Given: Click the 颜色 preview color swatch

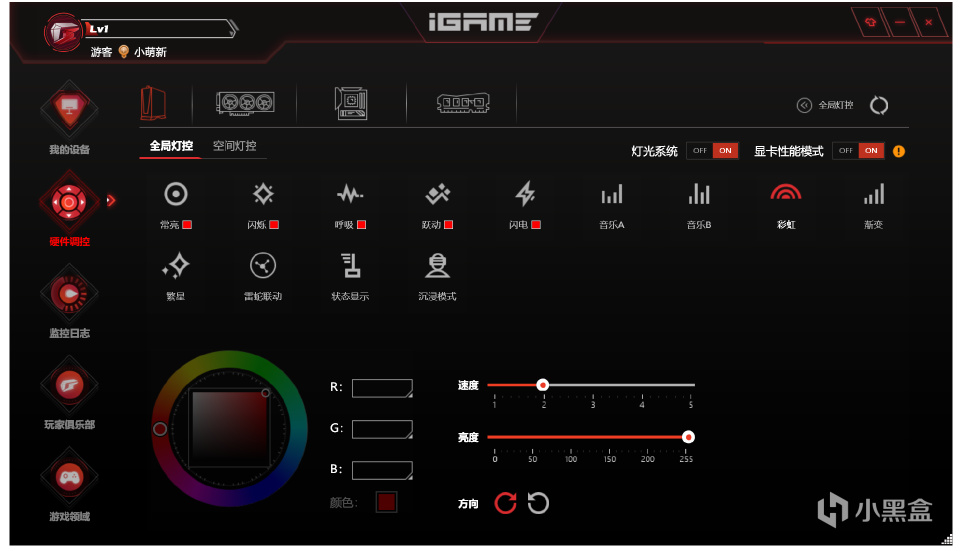Looking at the screenshot, I should point(386,502).
